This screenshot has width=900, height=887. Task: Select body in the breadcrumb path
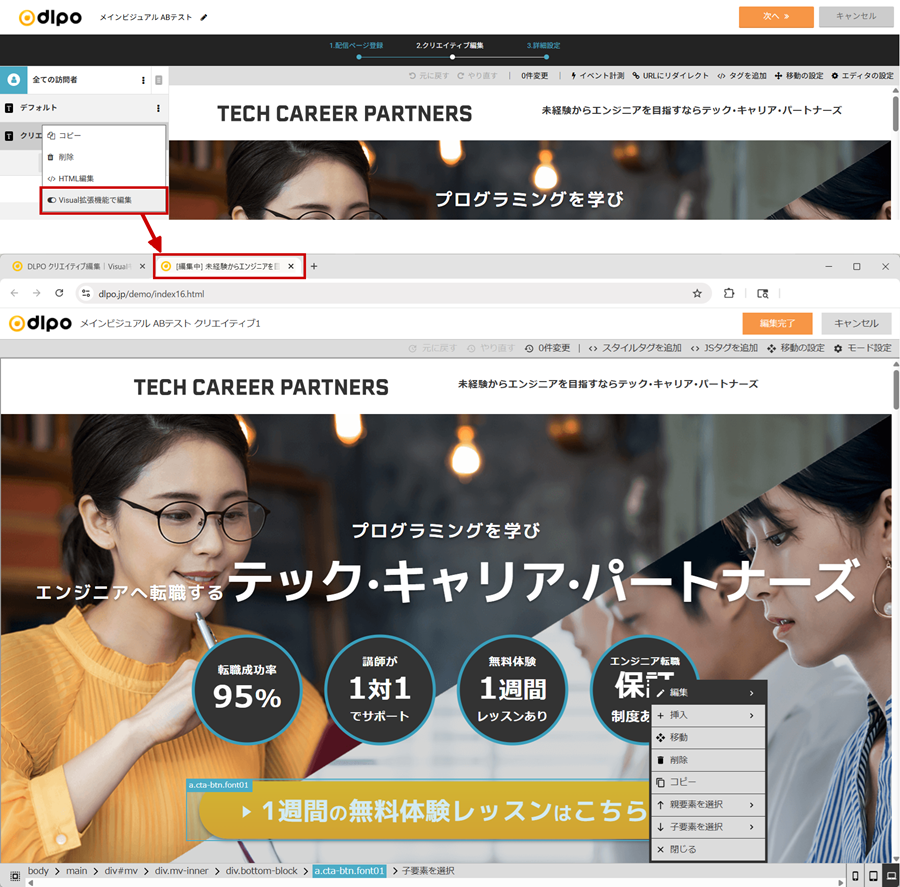(x=38, y=871)
